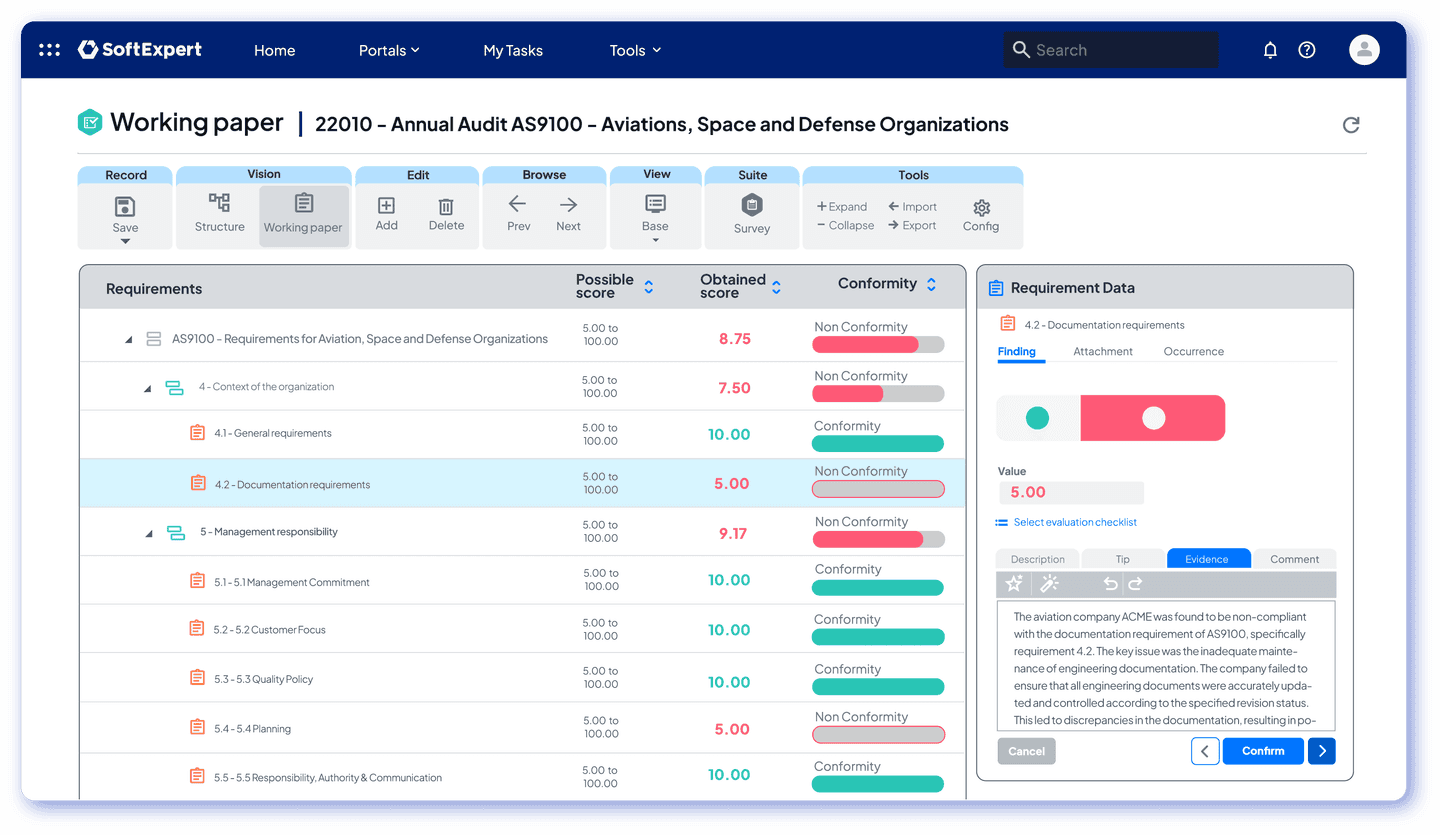Open the Config gear tool

(x=981, y=208)
